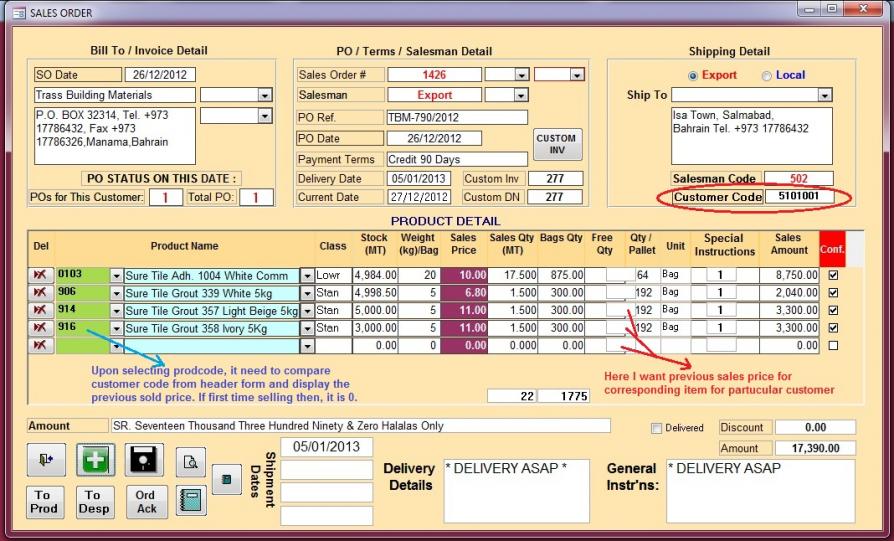The width and height of the screenshot is (894, 541).
Task: Check Conf. box on the empty row
Action: [833, 345]
